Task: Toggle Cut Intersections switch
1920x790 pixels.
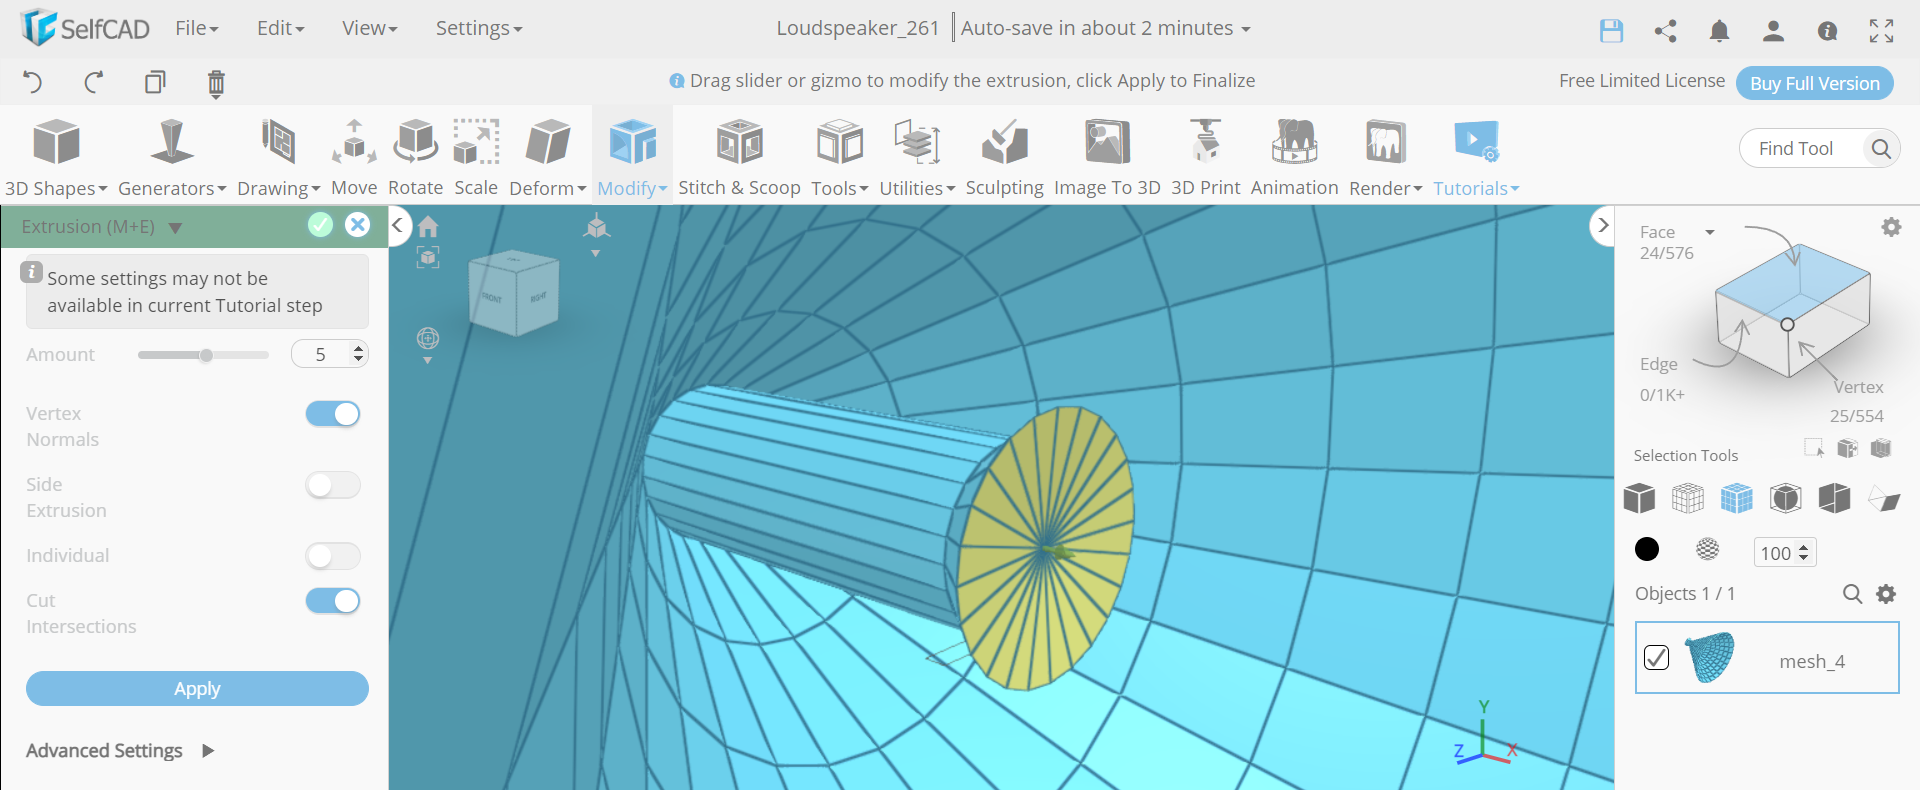Action: [x=333, y=601]
